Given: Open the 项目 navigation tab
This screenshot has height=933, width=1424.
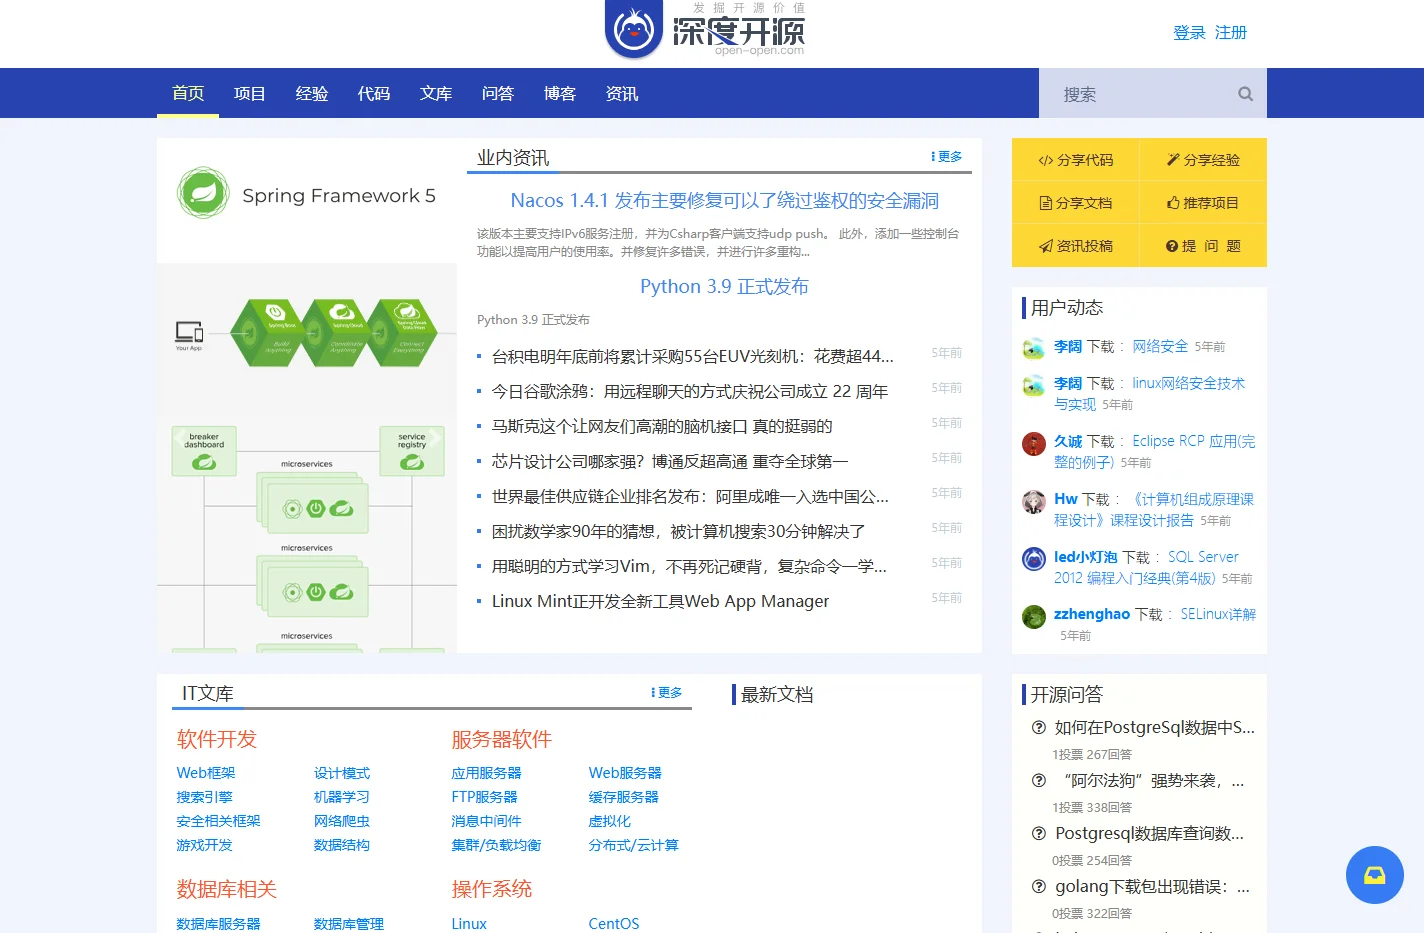Looking at the screenshot, I should pyautogui.click(x=250, y=93).
